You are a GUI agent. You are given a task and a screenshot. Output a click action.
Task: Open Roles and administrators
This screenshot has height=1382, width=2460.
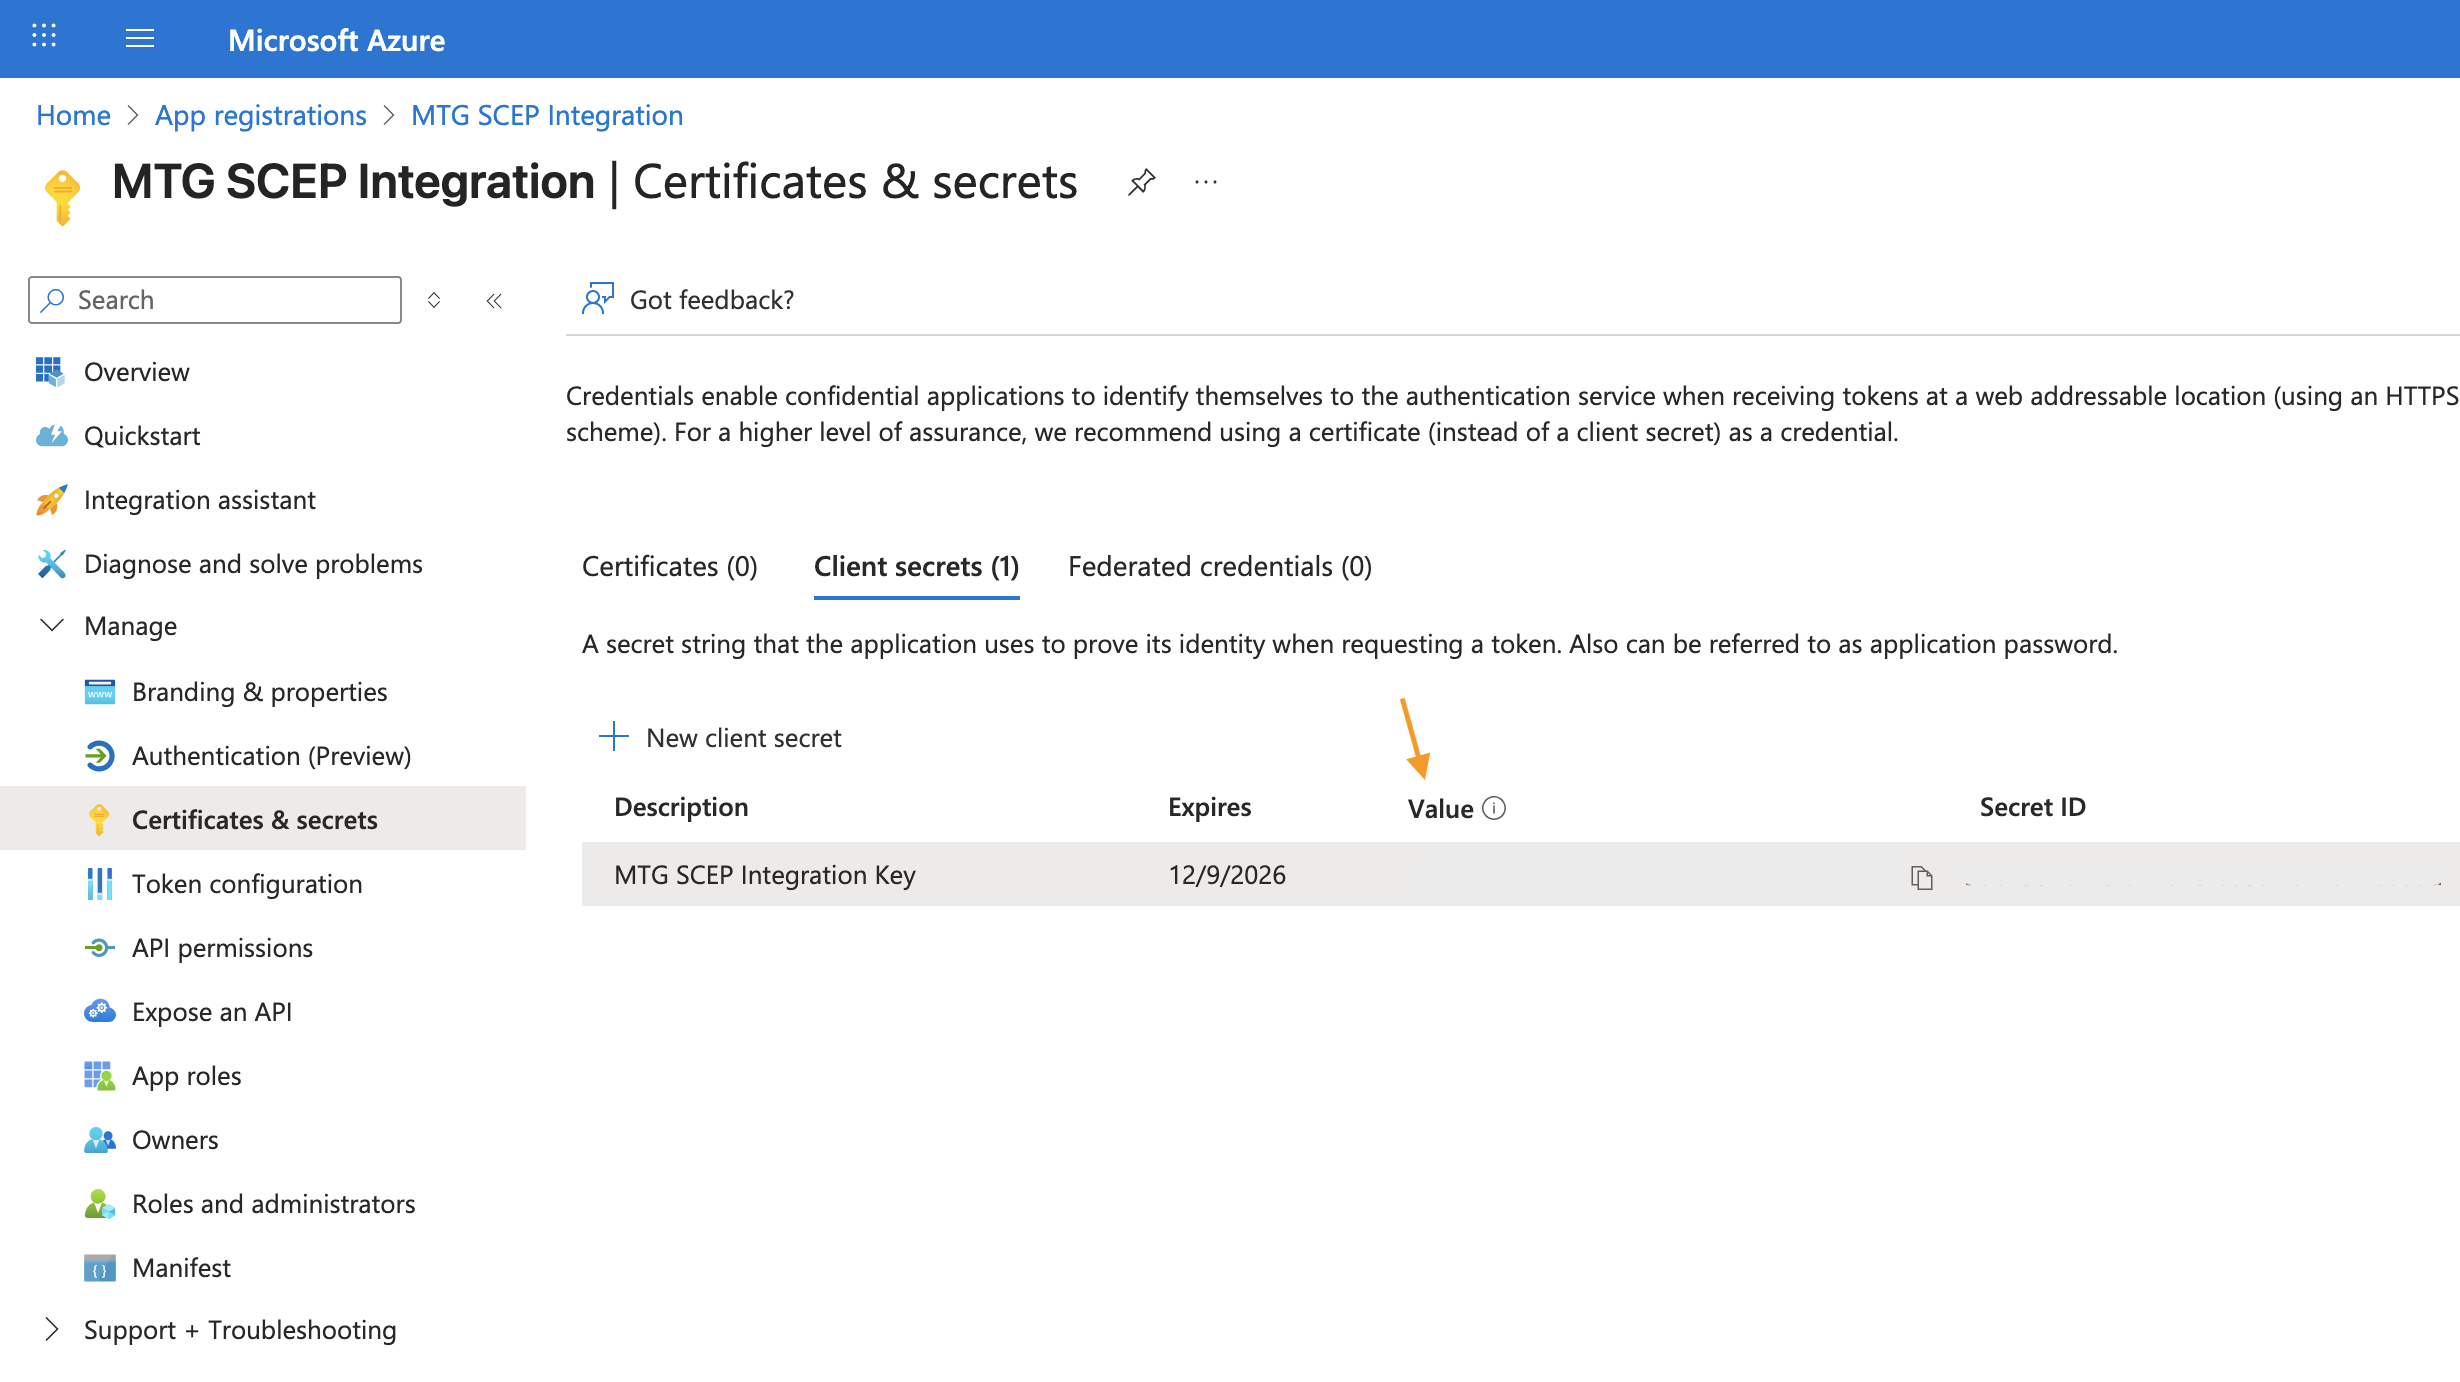pyautogui.click(x=273, y=1203)
